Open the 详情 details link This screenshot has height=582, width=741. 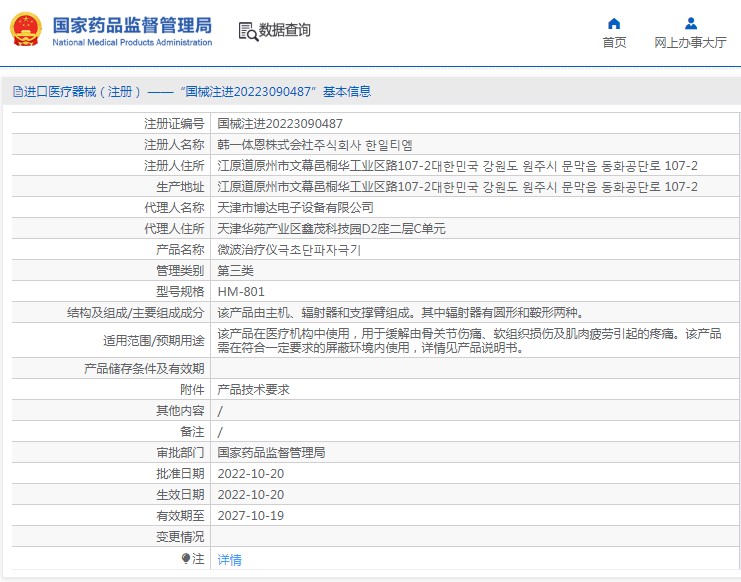pos(229,560)
